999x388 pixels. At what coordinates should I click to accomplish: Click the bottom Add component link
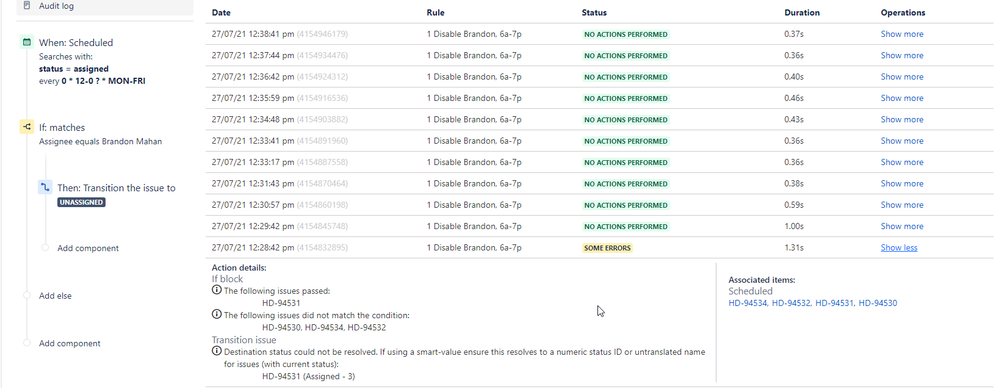(x=69, y=343)
